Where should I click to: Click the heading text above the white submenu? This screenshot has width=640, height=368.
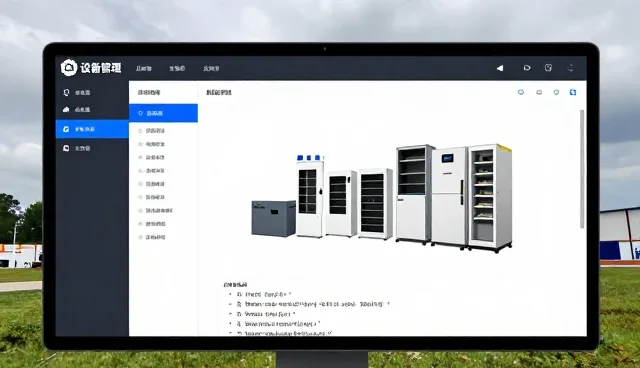tap(149, 93)
